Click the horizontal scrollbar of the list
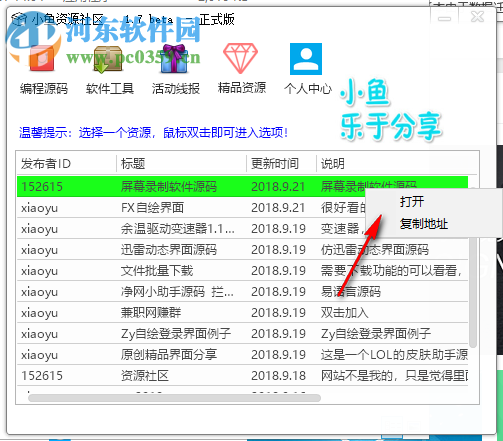The image size is (503, 441). pos(174,398)
